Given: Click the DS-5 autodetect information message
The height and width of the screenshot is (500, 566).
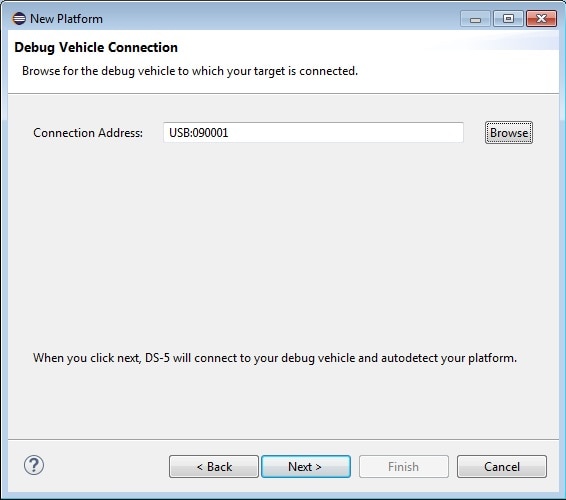Looking at the screenshot, I should click(x=275, y=358).
